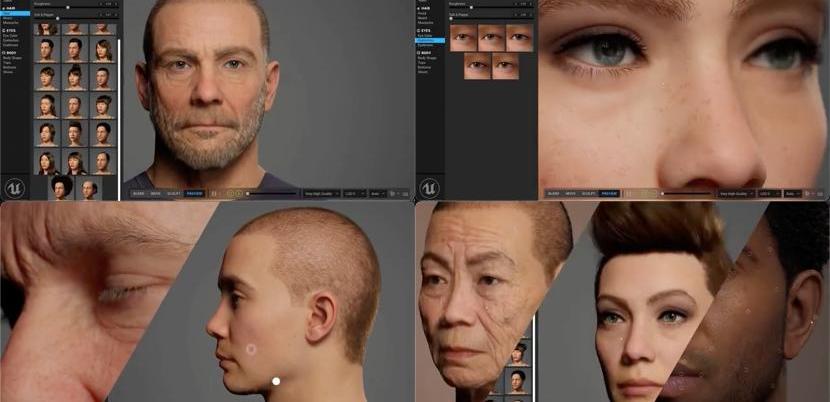Open Very High Quality dropdown in right window

[x=735, y=192]
